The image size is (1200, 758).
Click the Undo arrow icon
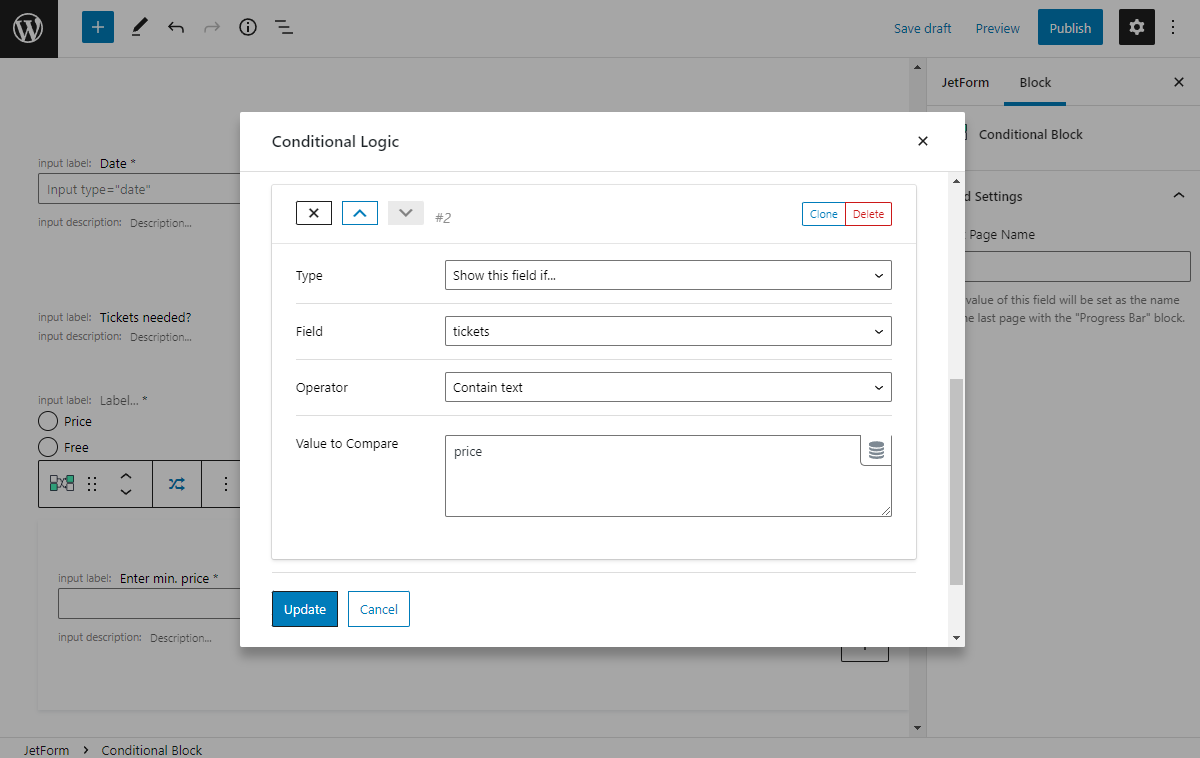[176, 27]
